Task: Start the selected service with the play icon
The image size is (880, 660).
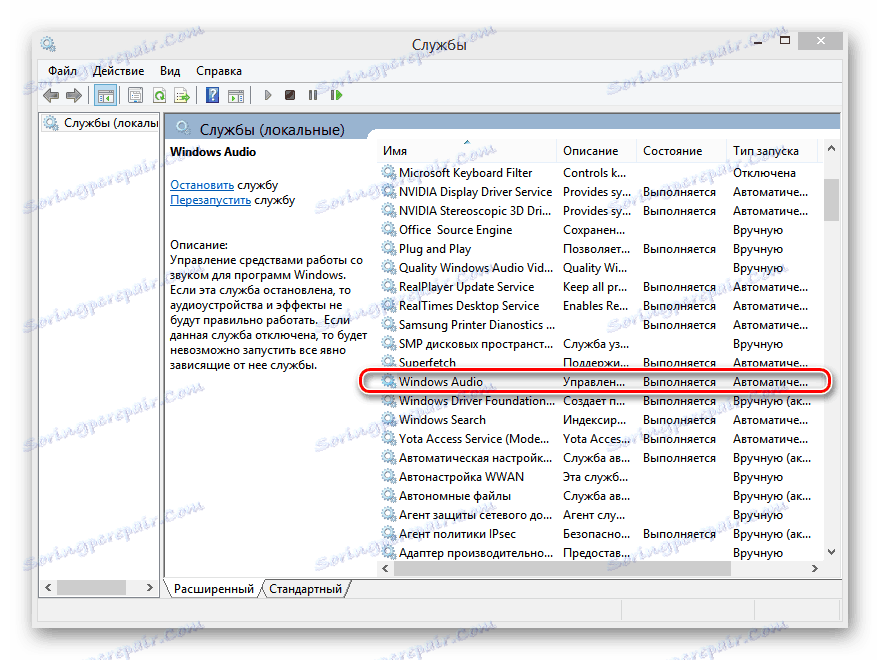Action: [266, 95]
